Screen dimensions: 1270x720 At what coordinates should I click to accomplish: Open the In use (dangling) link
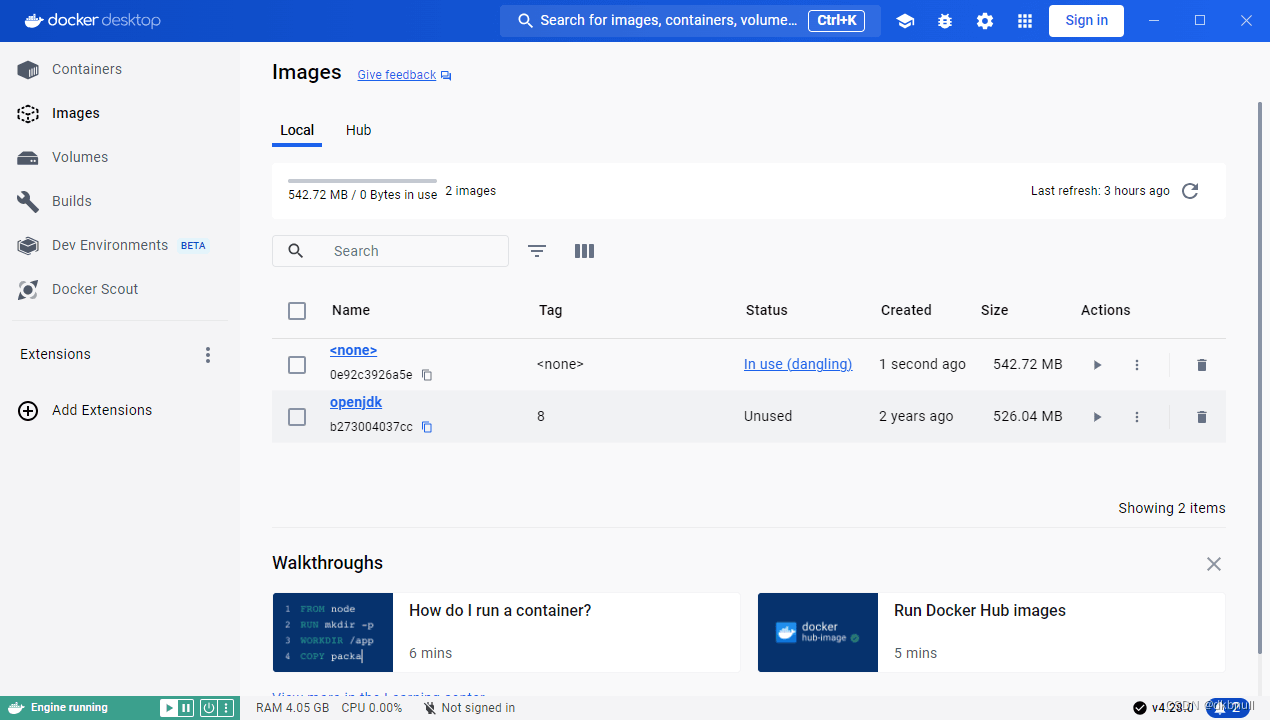click(x=798, y=365)
